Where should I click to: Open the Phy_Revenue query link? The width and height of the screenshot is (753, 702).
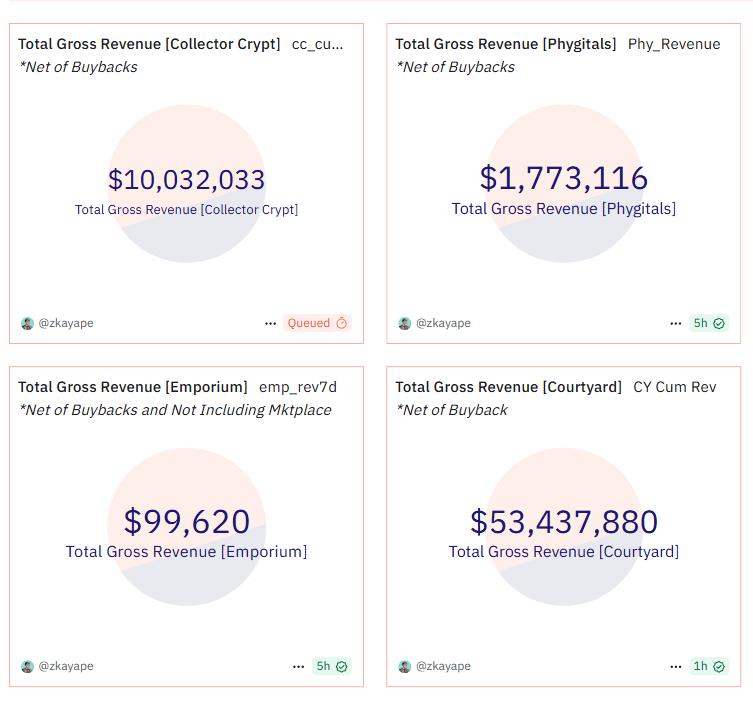[x=674, y=44]
